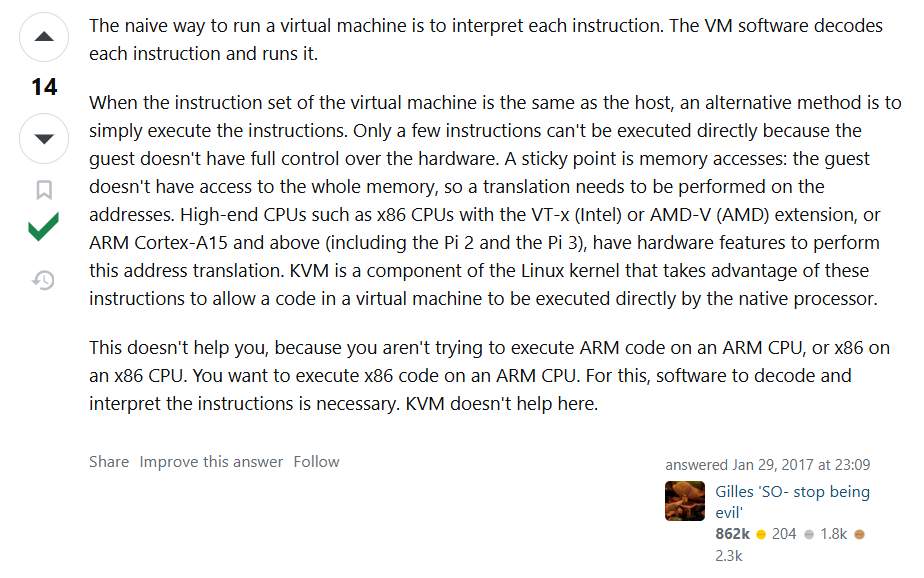Click Gilles' profile avatar picture
Screen dimensions: 924x578
[x=685, y=501]
